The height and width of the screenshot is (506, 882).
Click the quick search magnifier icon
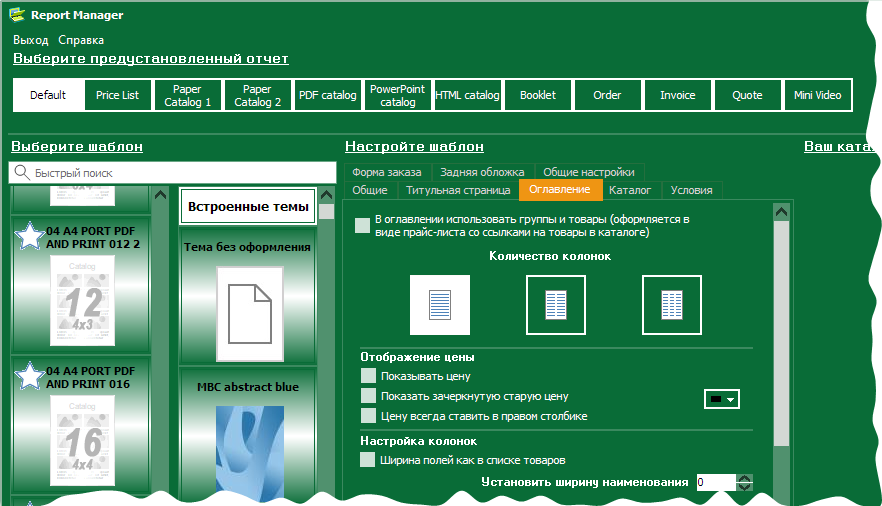pyautogui.click(x=22, y=172)
